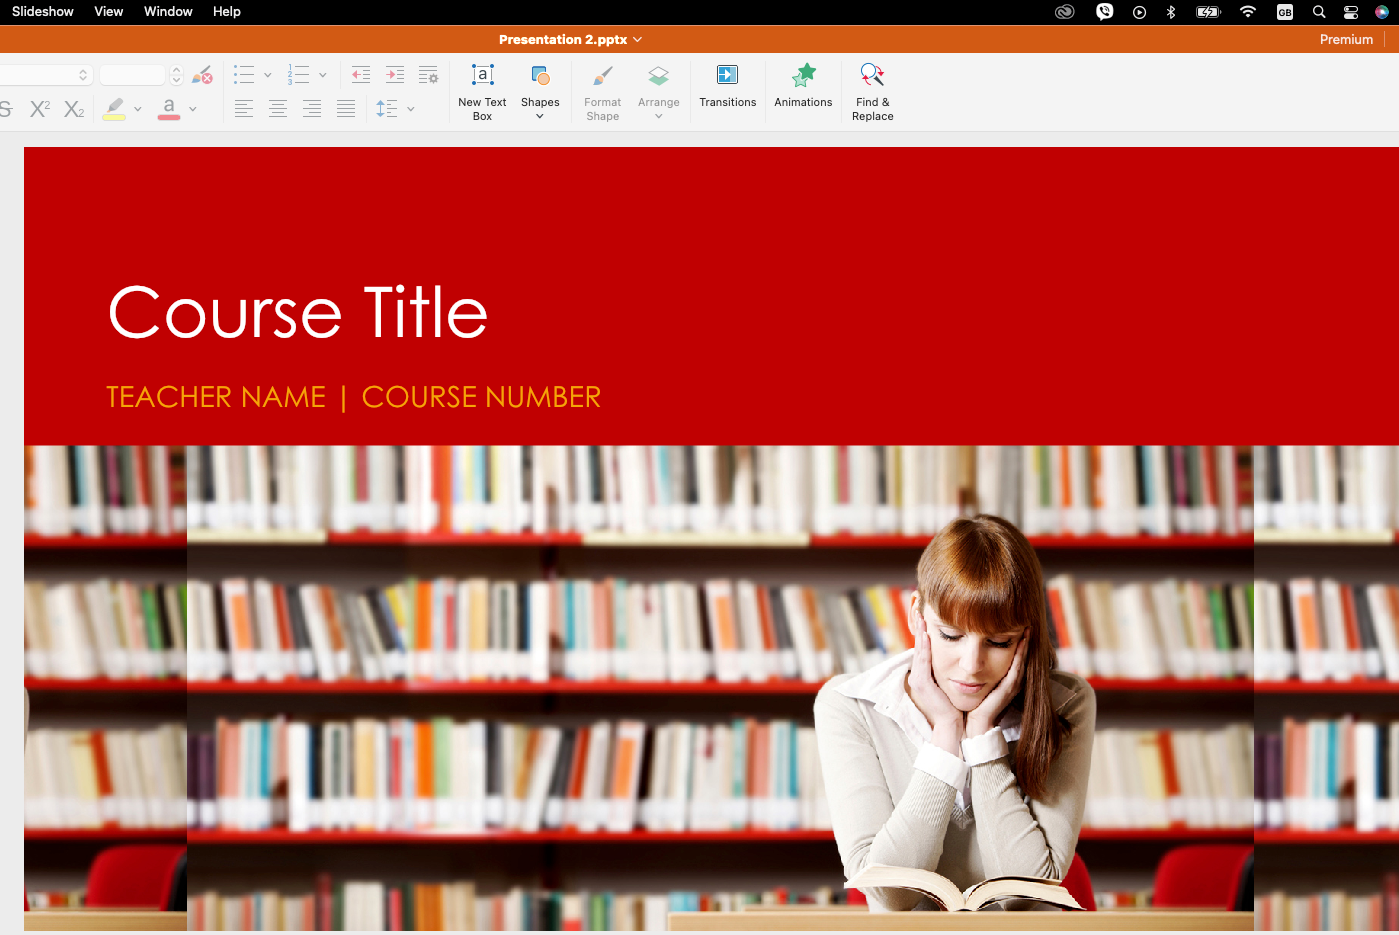This screenshot has height=935, width=1399.
Task: Activate Siri from the menu bar
Action: [1382, 12]
